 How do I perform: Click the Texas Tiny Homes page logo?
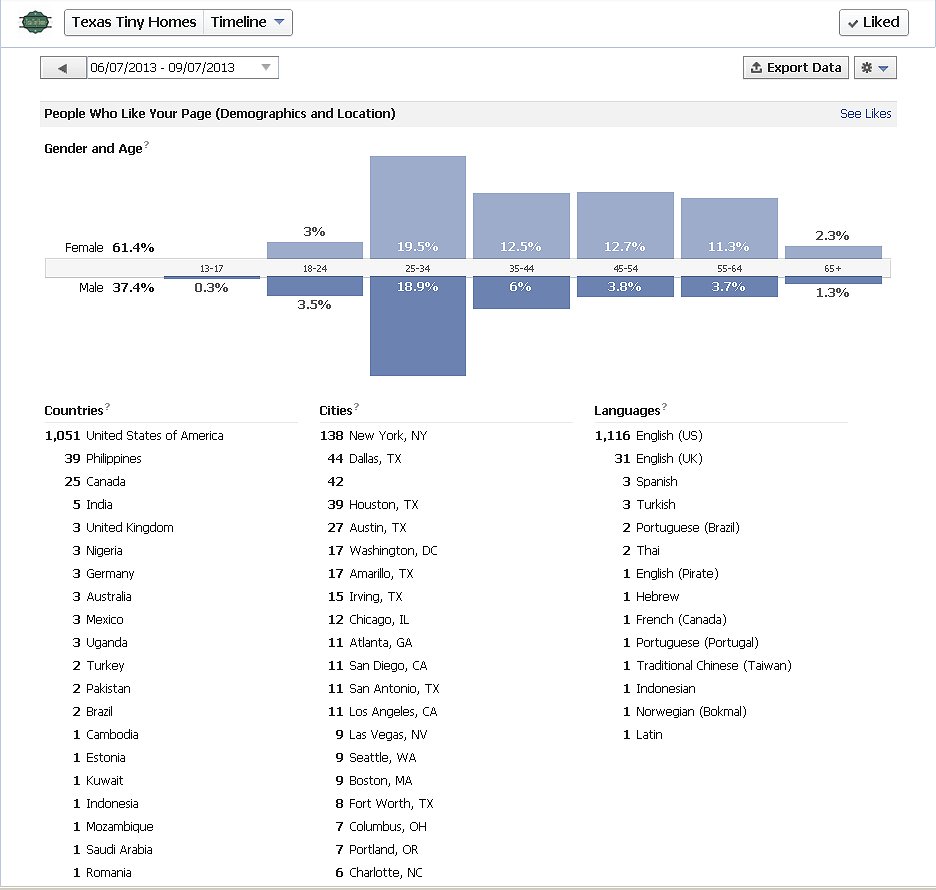click(x=36, y=22)
